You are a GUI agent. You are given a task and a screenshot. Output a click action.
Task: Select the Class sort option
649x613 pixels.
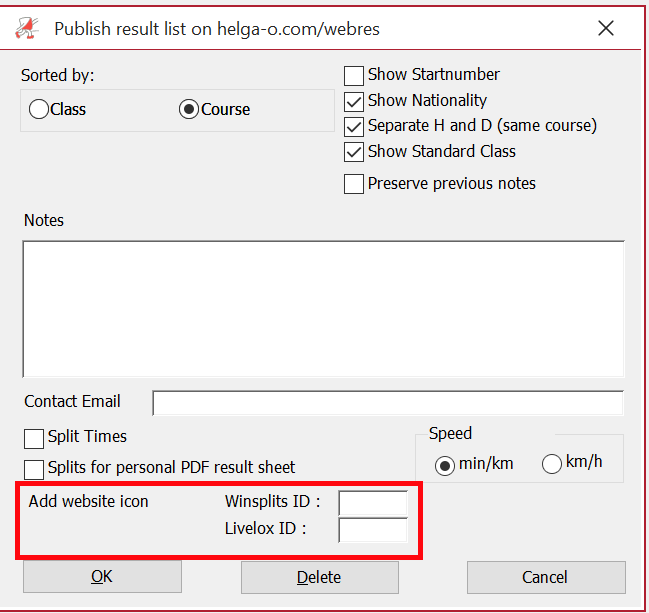tap(39, 109)
